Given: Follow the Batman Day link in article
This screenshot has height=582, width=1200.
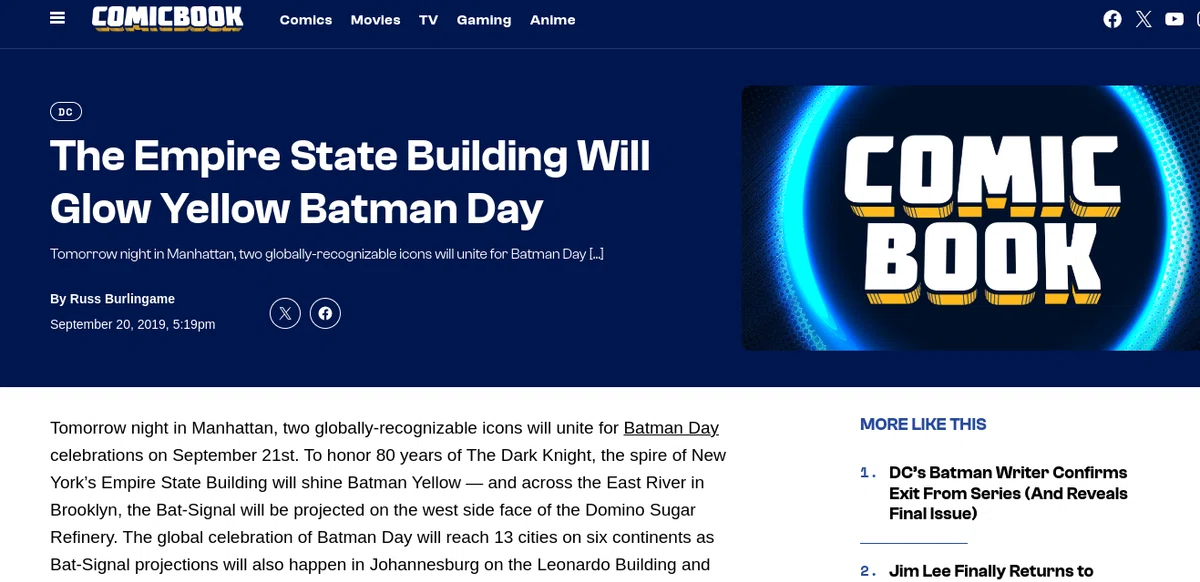Looking at the screenshot, I should pyautogui.click(x=671, y=428).
